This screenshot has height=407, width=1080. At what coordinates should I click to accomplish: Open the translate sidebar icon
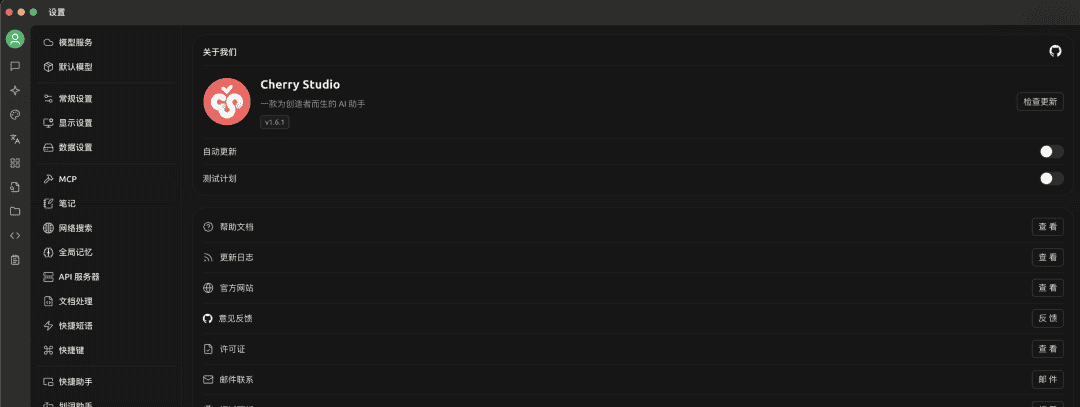[15, 139]
